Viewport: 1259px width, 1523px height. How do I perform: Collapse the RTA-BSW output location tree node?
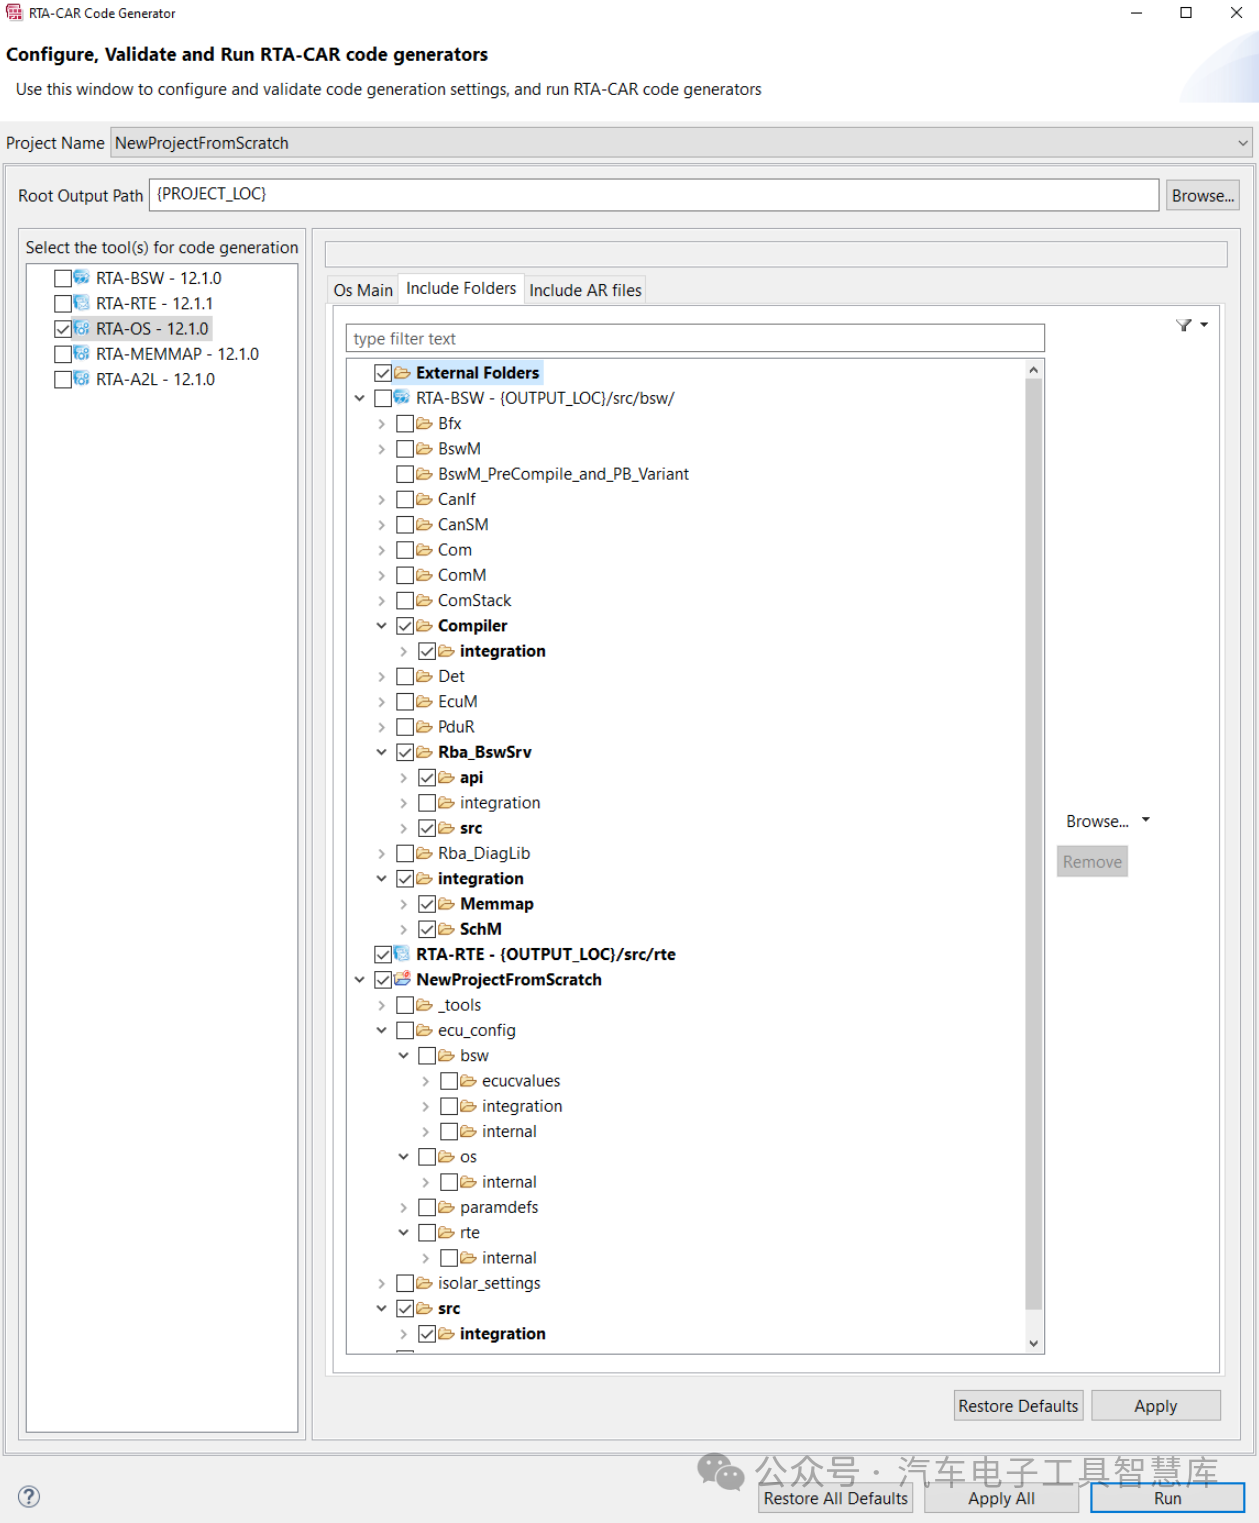click(x=360, y=398)
